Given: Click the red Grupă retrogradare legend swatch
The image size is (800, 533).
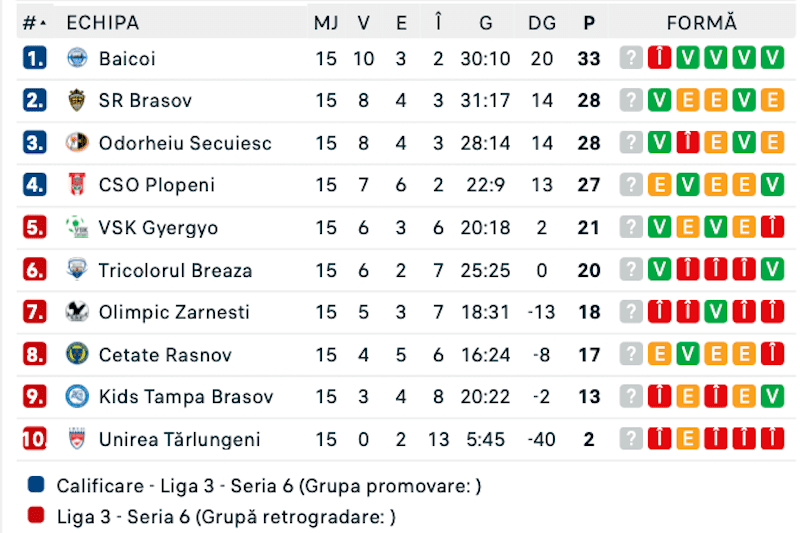Looking at the screenshot, I should point(36,515).
